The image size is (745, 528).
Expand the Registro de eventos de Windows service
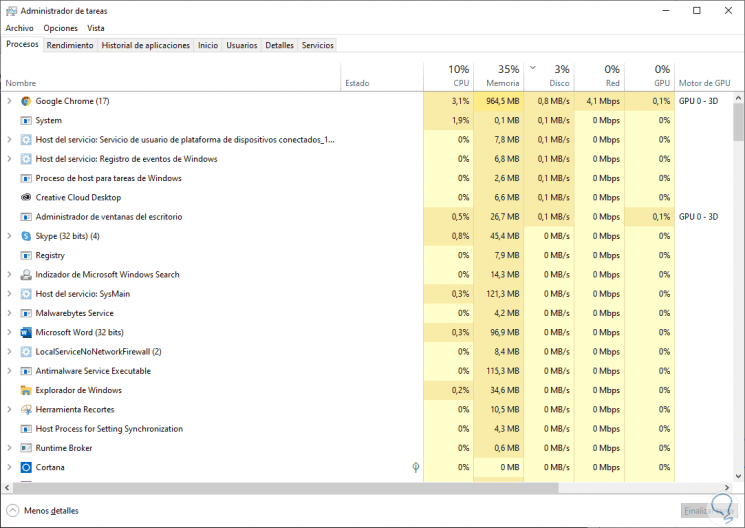pos(9,159)
